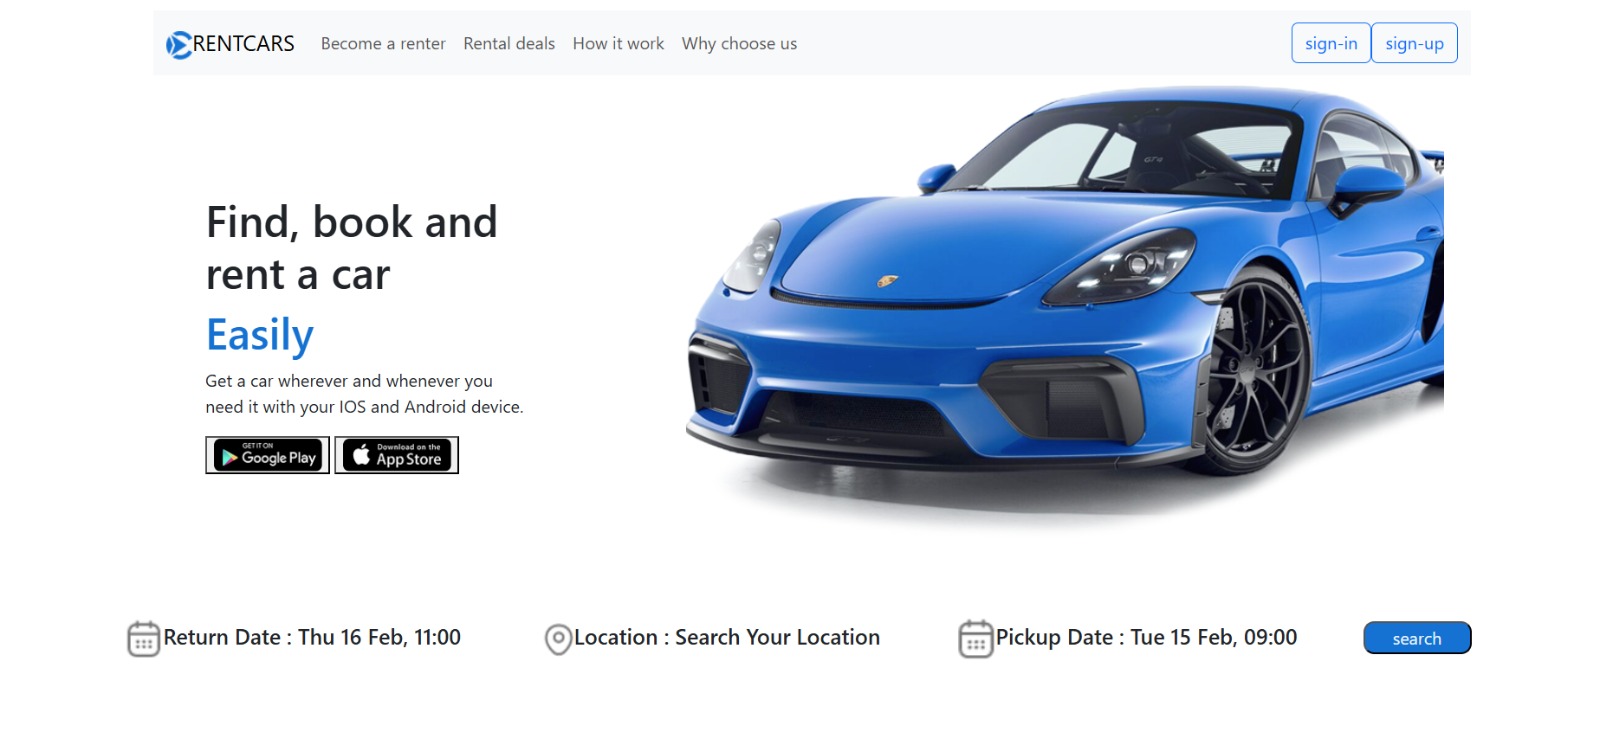
Task: Click the Google Play triangle icon
Action: 229,457
